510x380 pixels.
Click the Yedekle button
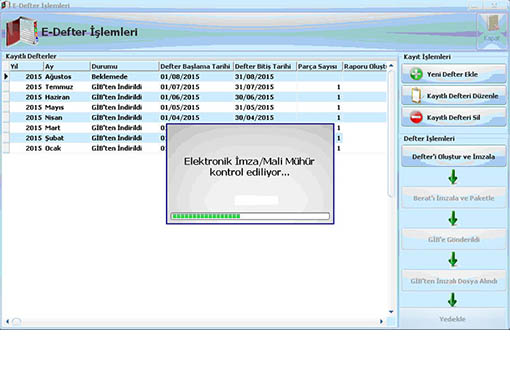(453, 319)
